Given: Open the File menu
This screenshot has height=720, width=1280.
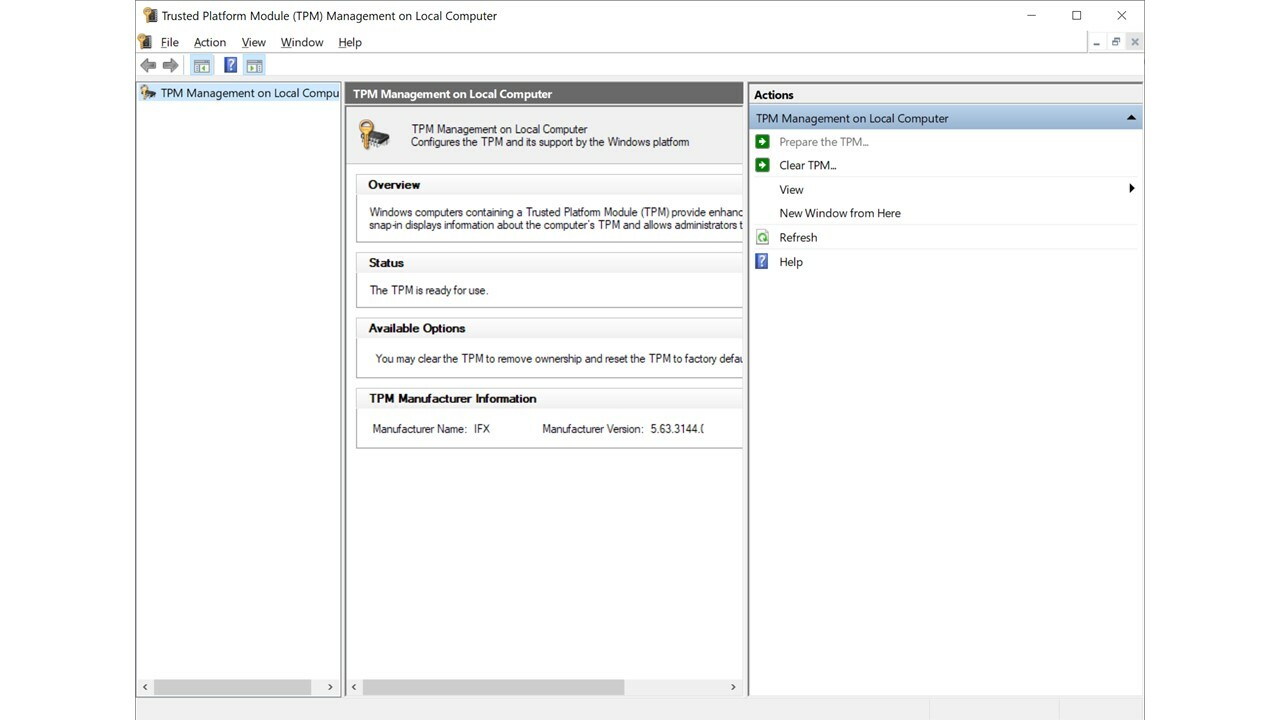Looking at the screenshot, I should pyautogui.click(x=170, y=42).
